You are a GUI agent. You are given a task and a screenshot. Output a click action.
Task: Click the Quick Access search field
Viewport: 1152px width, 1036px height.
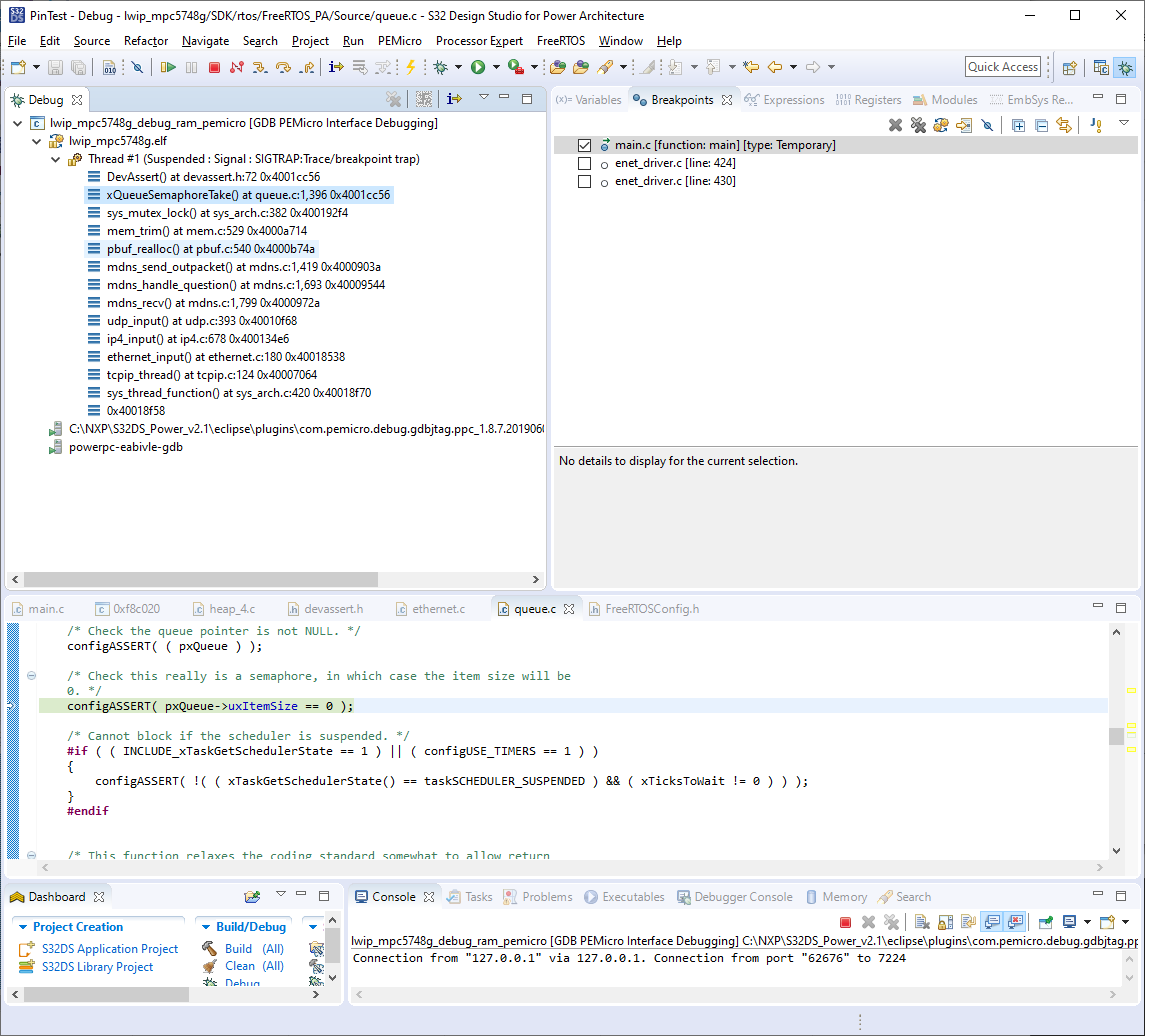coord(1003,67)
